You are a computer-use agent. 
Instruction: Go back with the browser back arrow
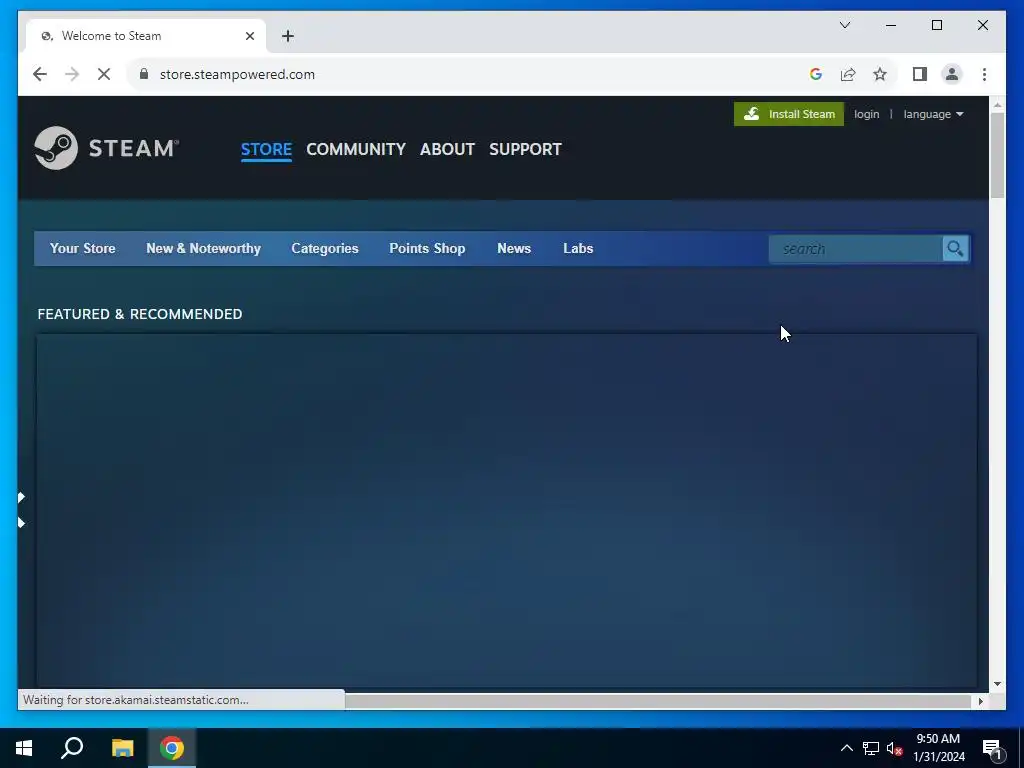pyautogui.click(x=40, y=74)
